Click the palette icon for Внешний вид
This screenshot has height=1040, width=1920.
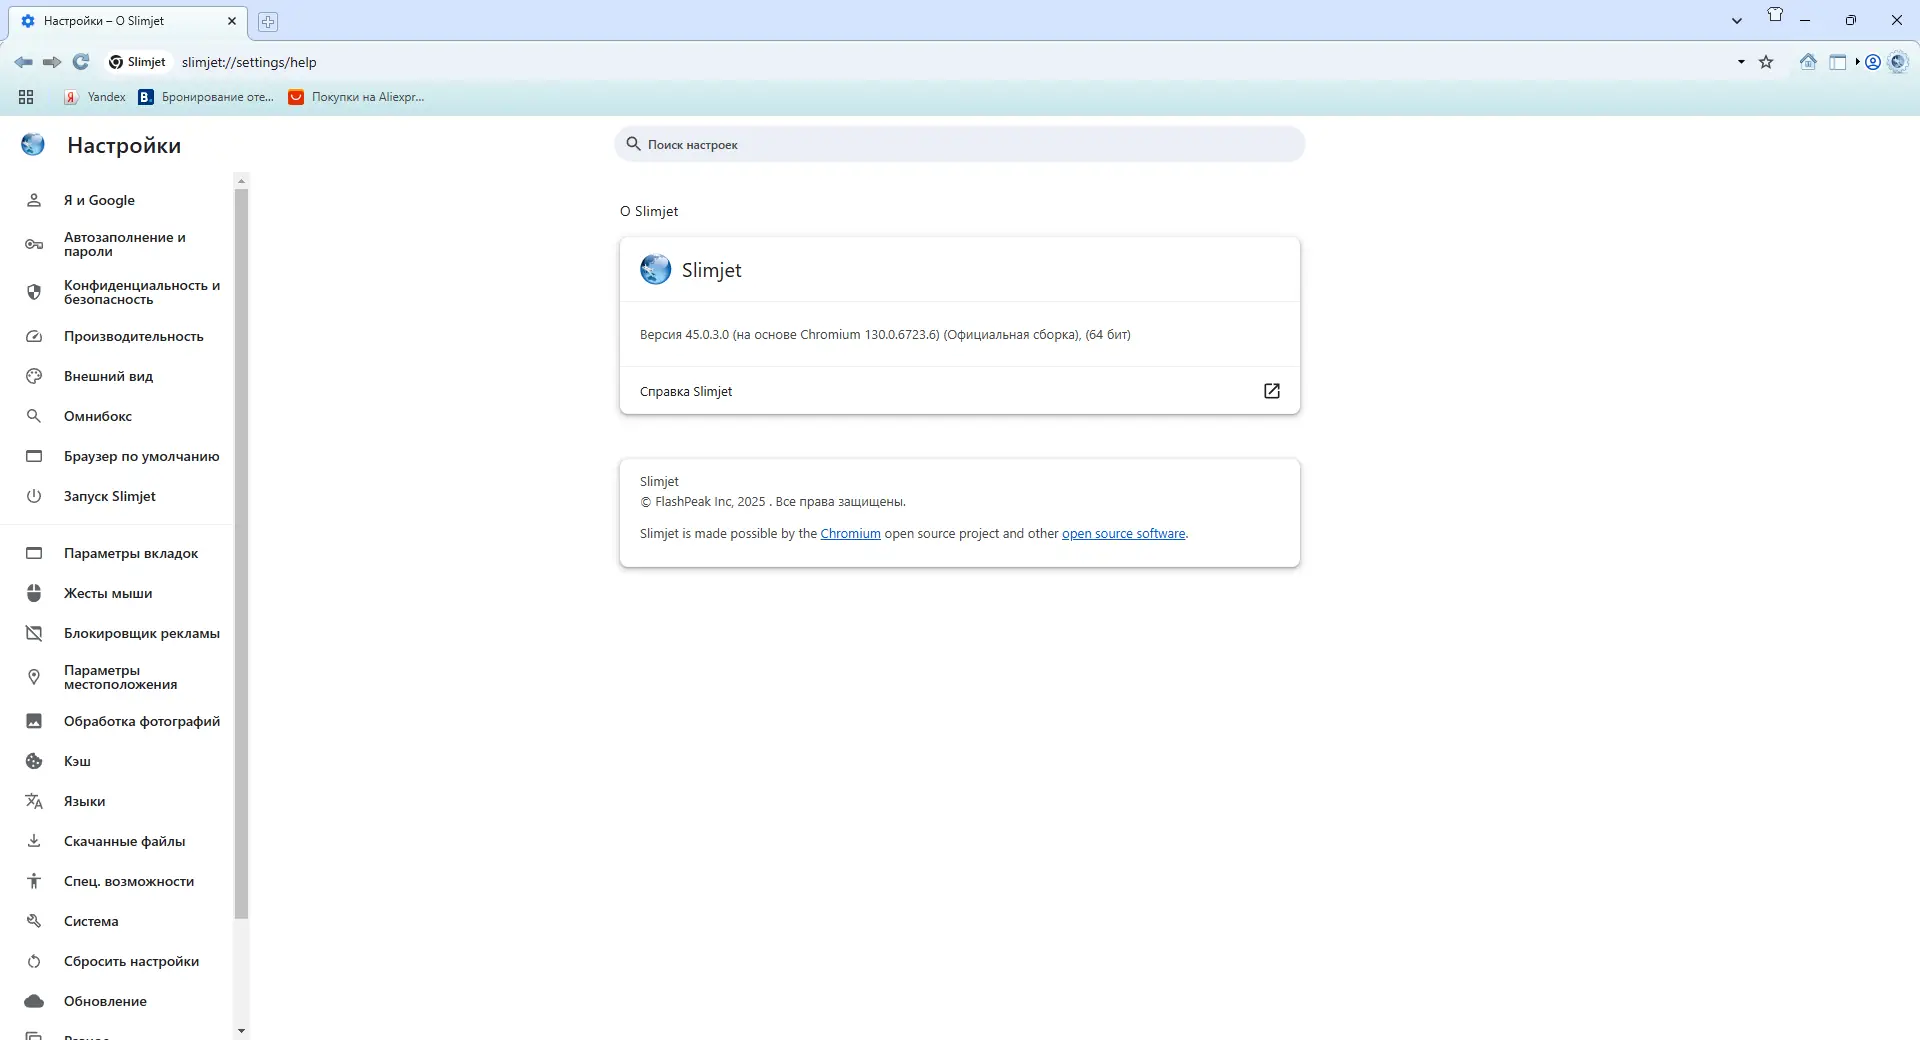34,376
